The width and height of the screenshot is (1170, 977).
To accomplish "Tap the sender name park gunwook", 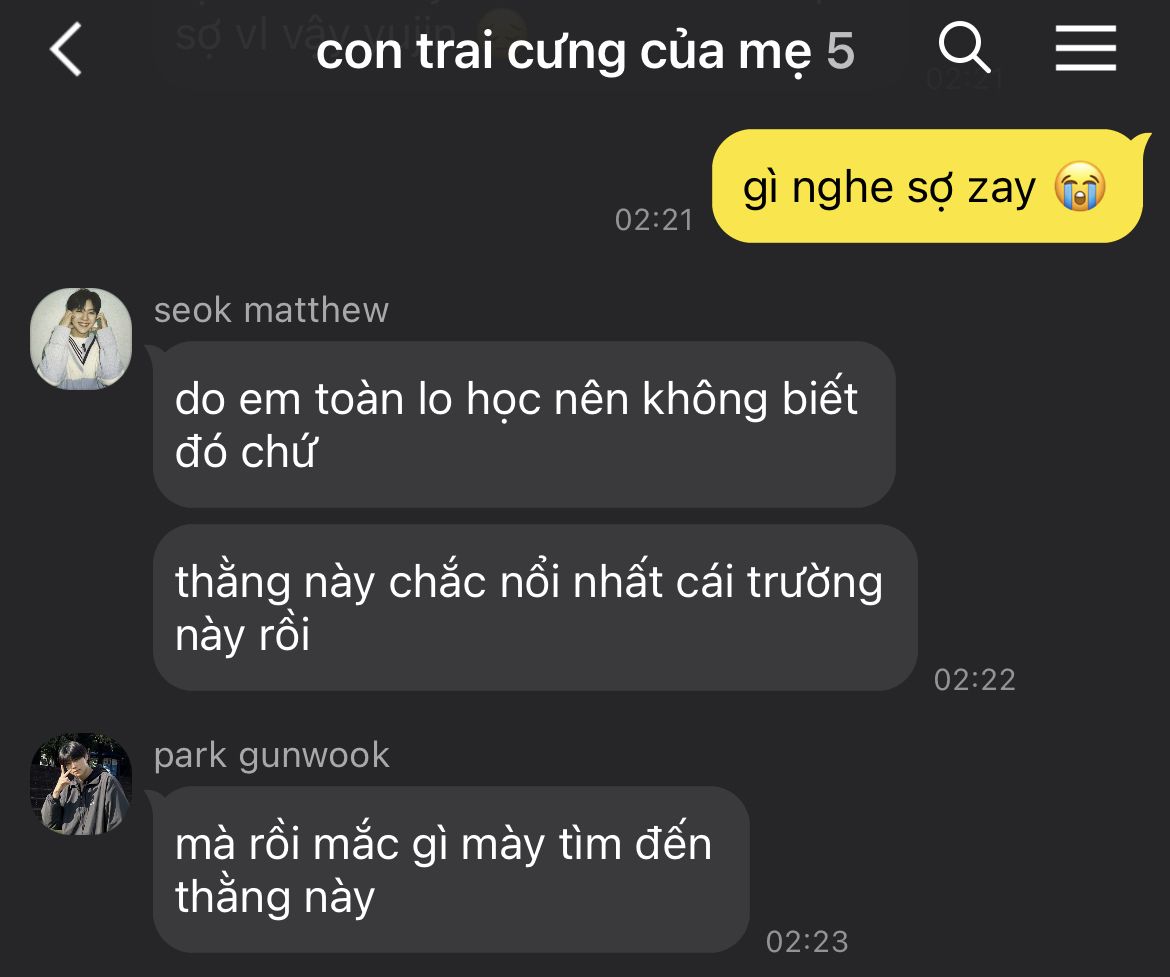I will [272, 755].
